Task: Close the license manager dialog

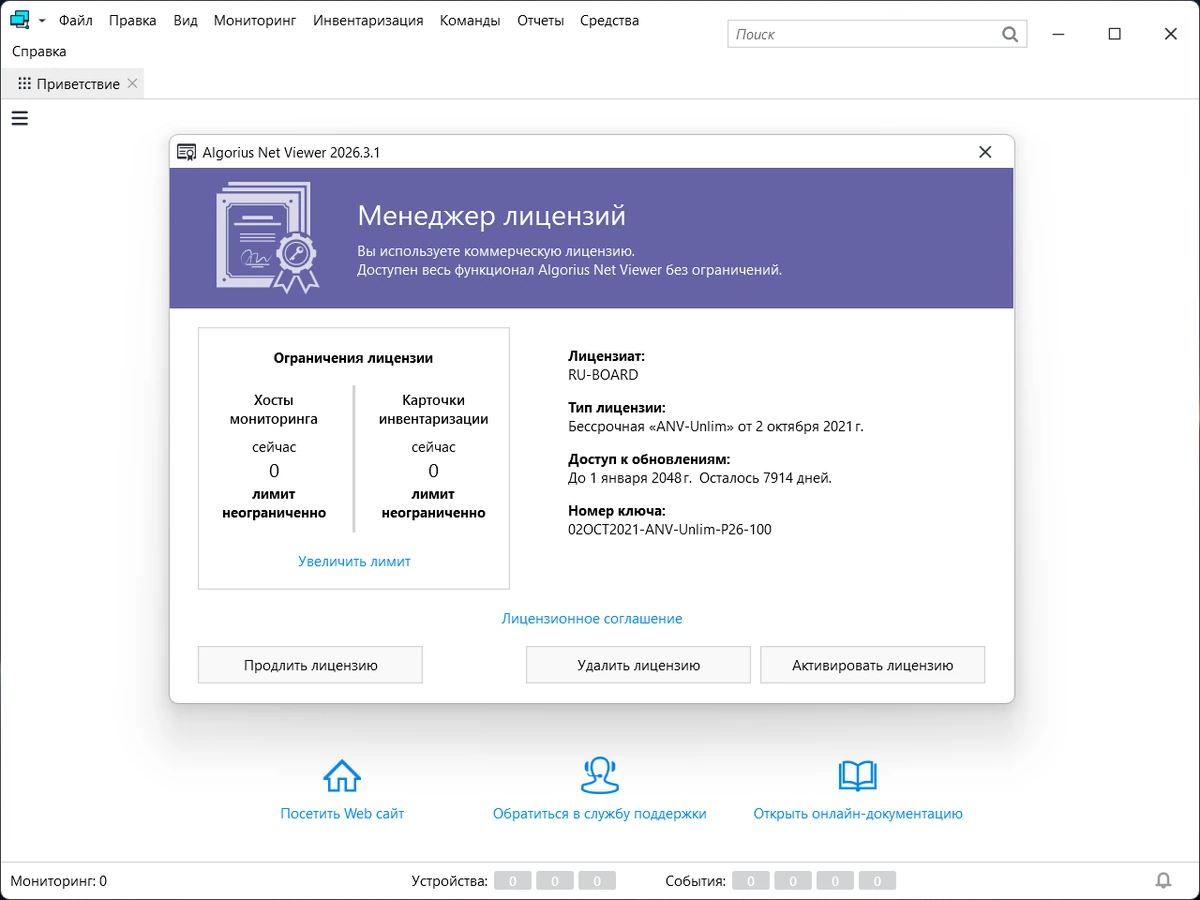Action: 985,152
